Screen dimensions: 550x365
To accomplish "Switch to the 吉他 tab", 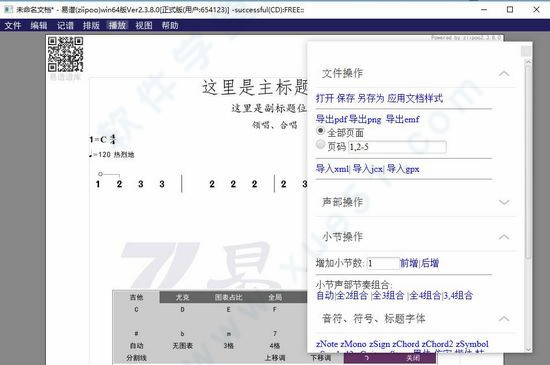I will (x=136, y=297).
